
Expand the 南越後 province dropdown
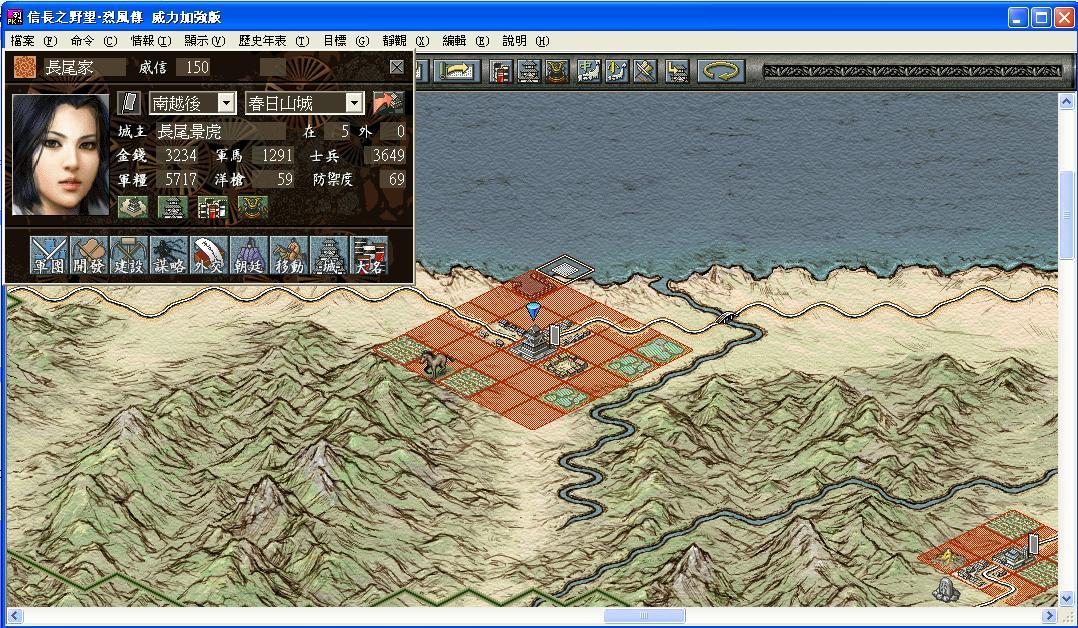pyautogui.click(x=226, y=103)
